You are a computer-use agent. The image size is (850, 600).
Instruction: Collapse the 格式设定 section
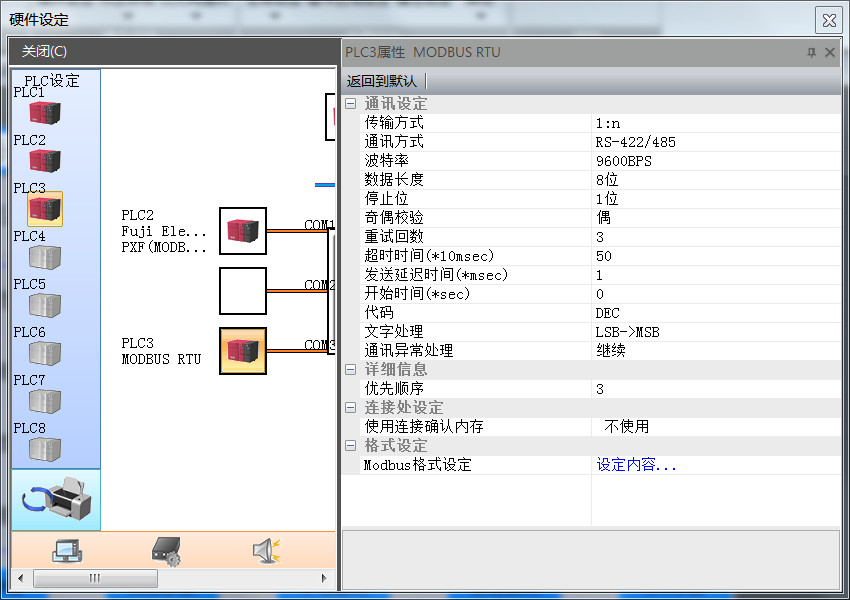tap(350, 446)
